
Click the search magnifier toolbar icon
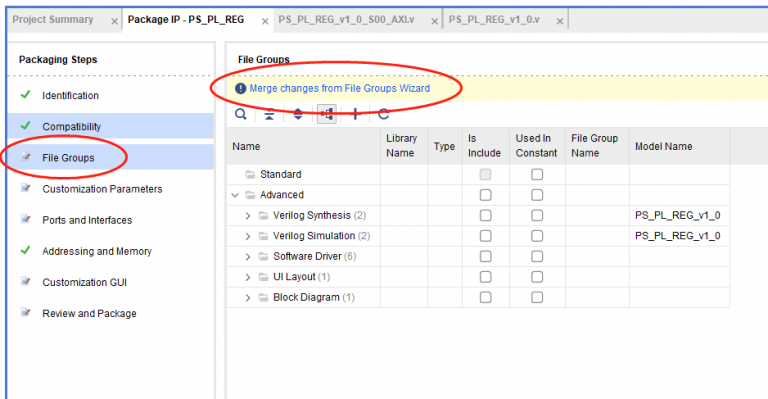(x=240, y=115)
